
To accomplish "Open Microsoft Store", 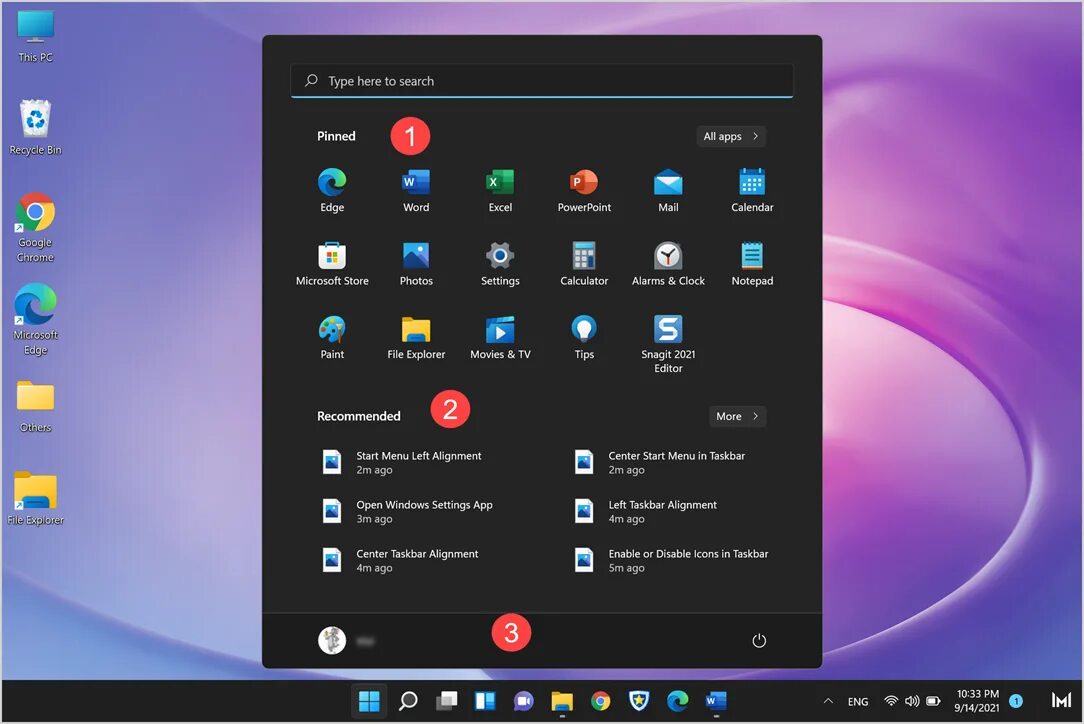I will (x=332, y=263).
